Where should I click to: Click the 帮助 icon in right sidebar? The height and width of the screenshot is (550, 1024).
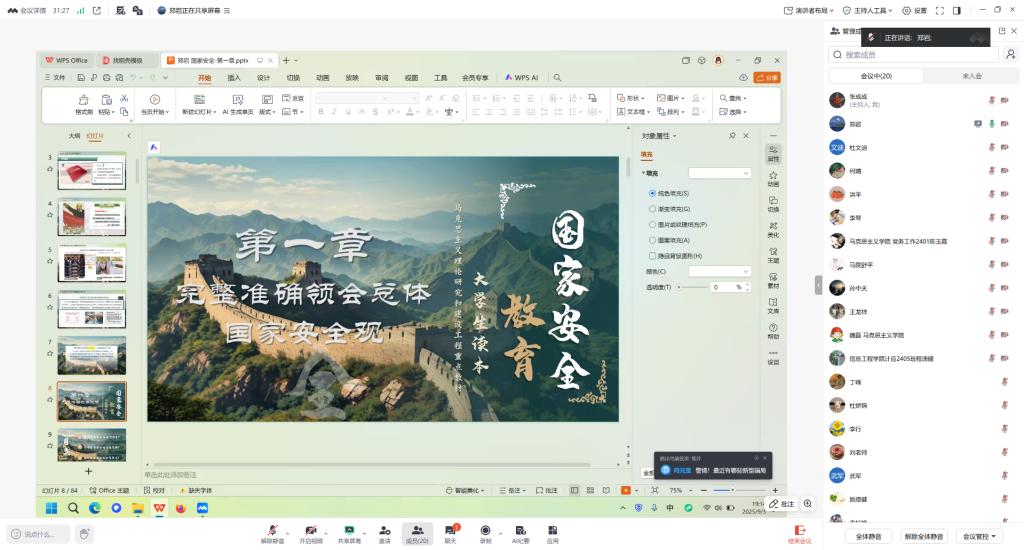[773, 330]
